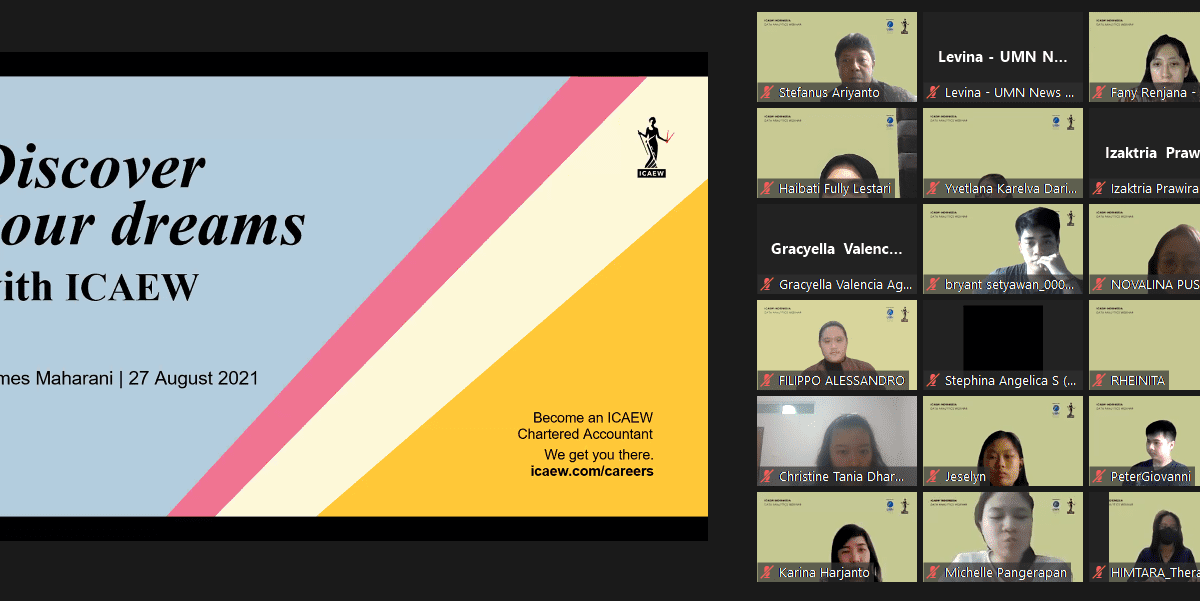Click the muted mic icon beside Karina Harjanto
Screen dimensions: 1200x601
pos(768,572)
